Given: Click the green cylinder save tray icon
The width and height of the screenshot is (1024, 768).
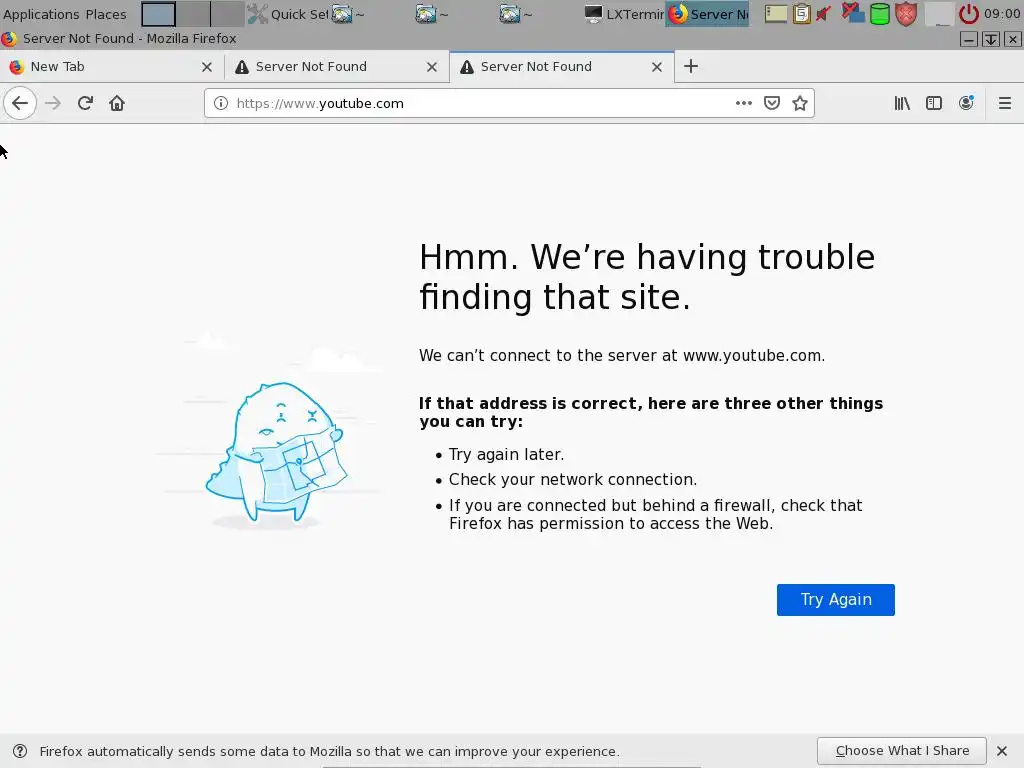Looking at the screenshot, I should 880,14.
